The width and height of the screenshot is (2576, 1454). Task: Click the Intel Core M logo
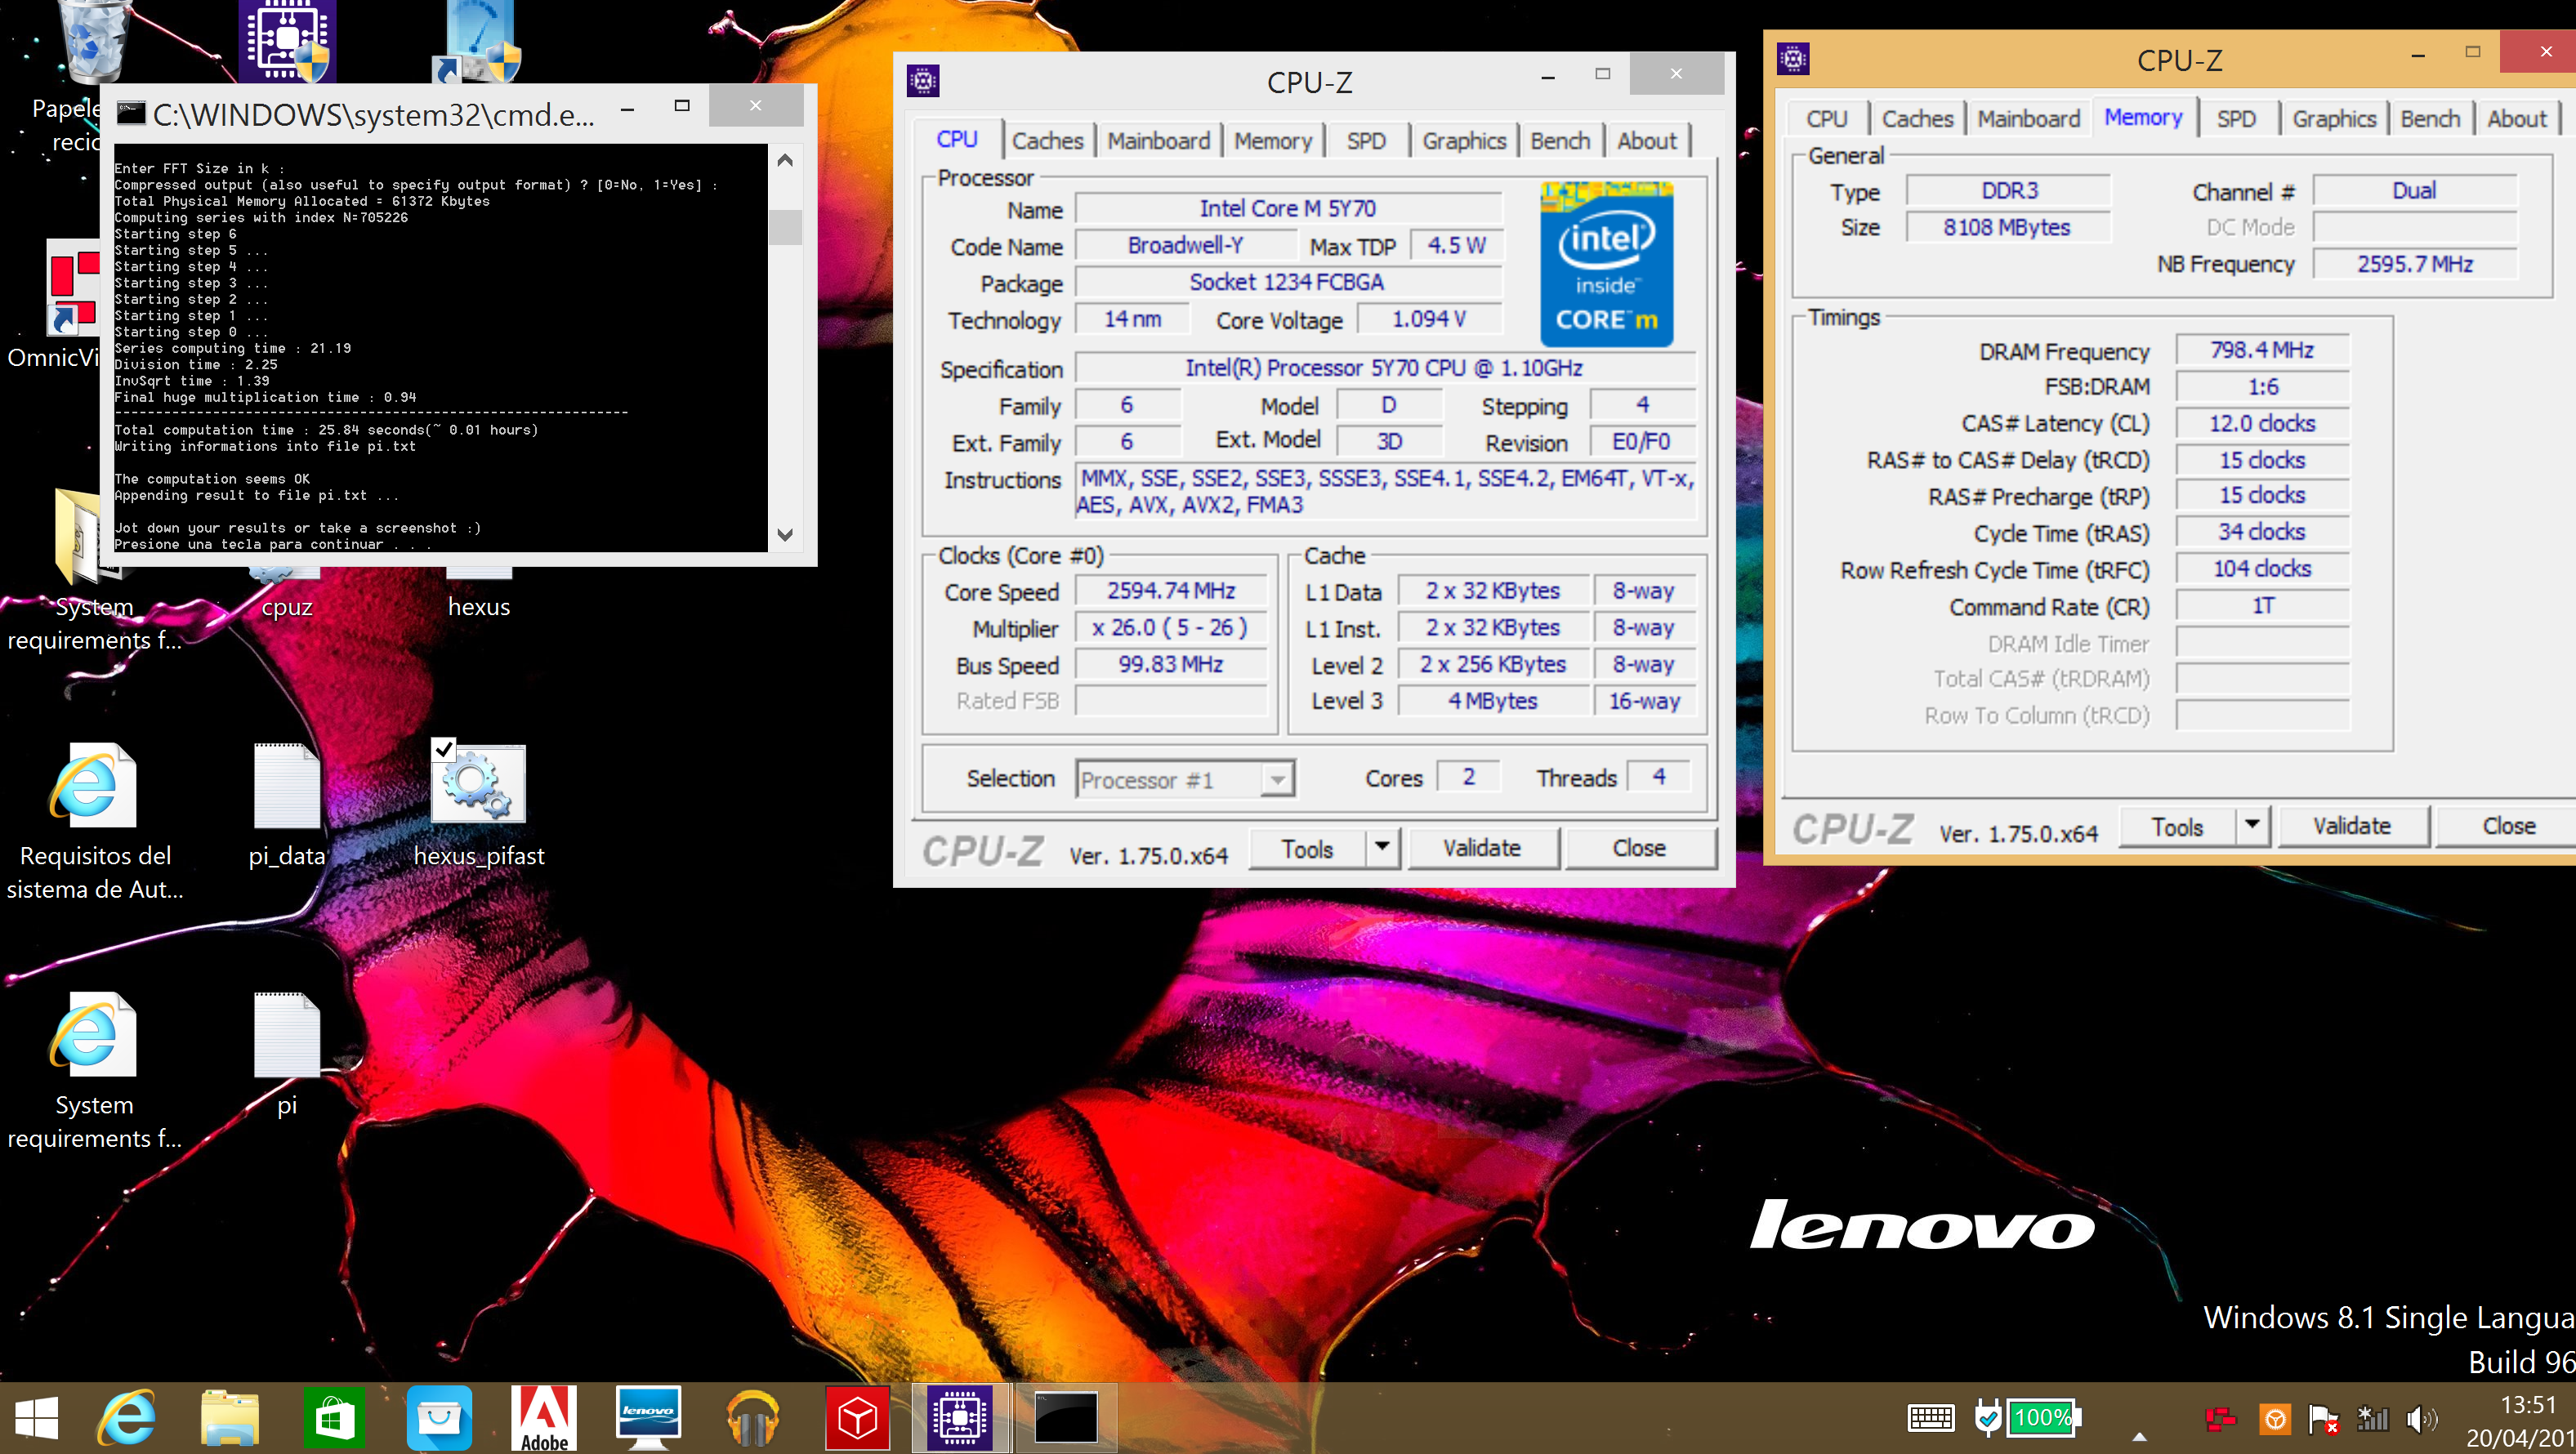click(x=1606, y=264)
